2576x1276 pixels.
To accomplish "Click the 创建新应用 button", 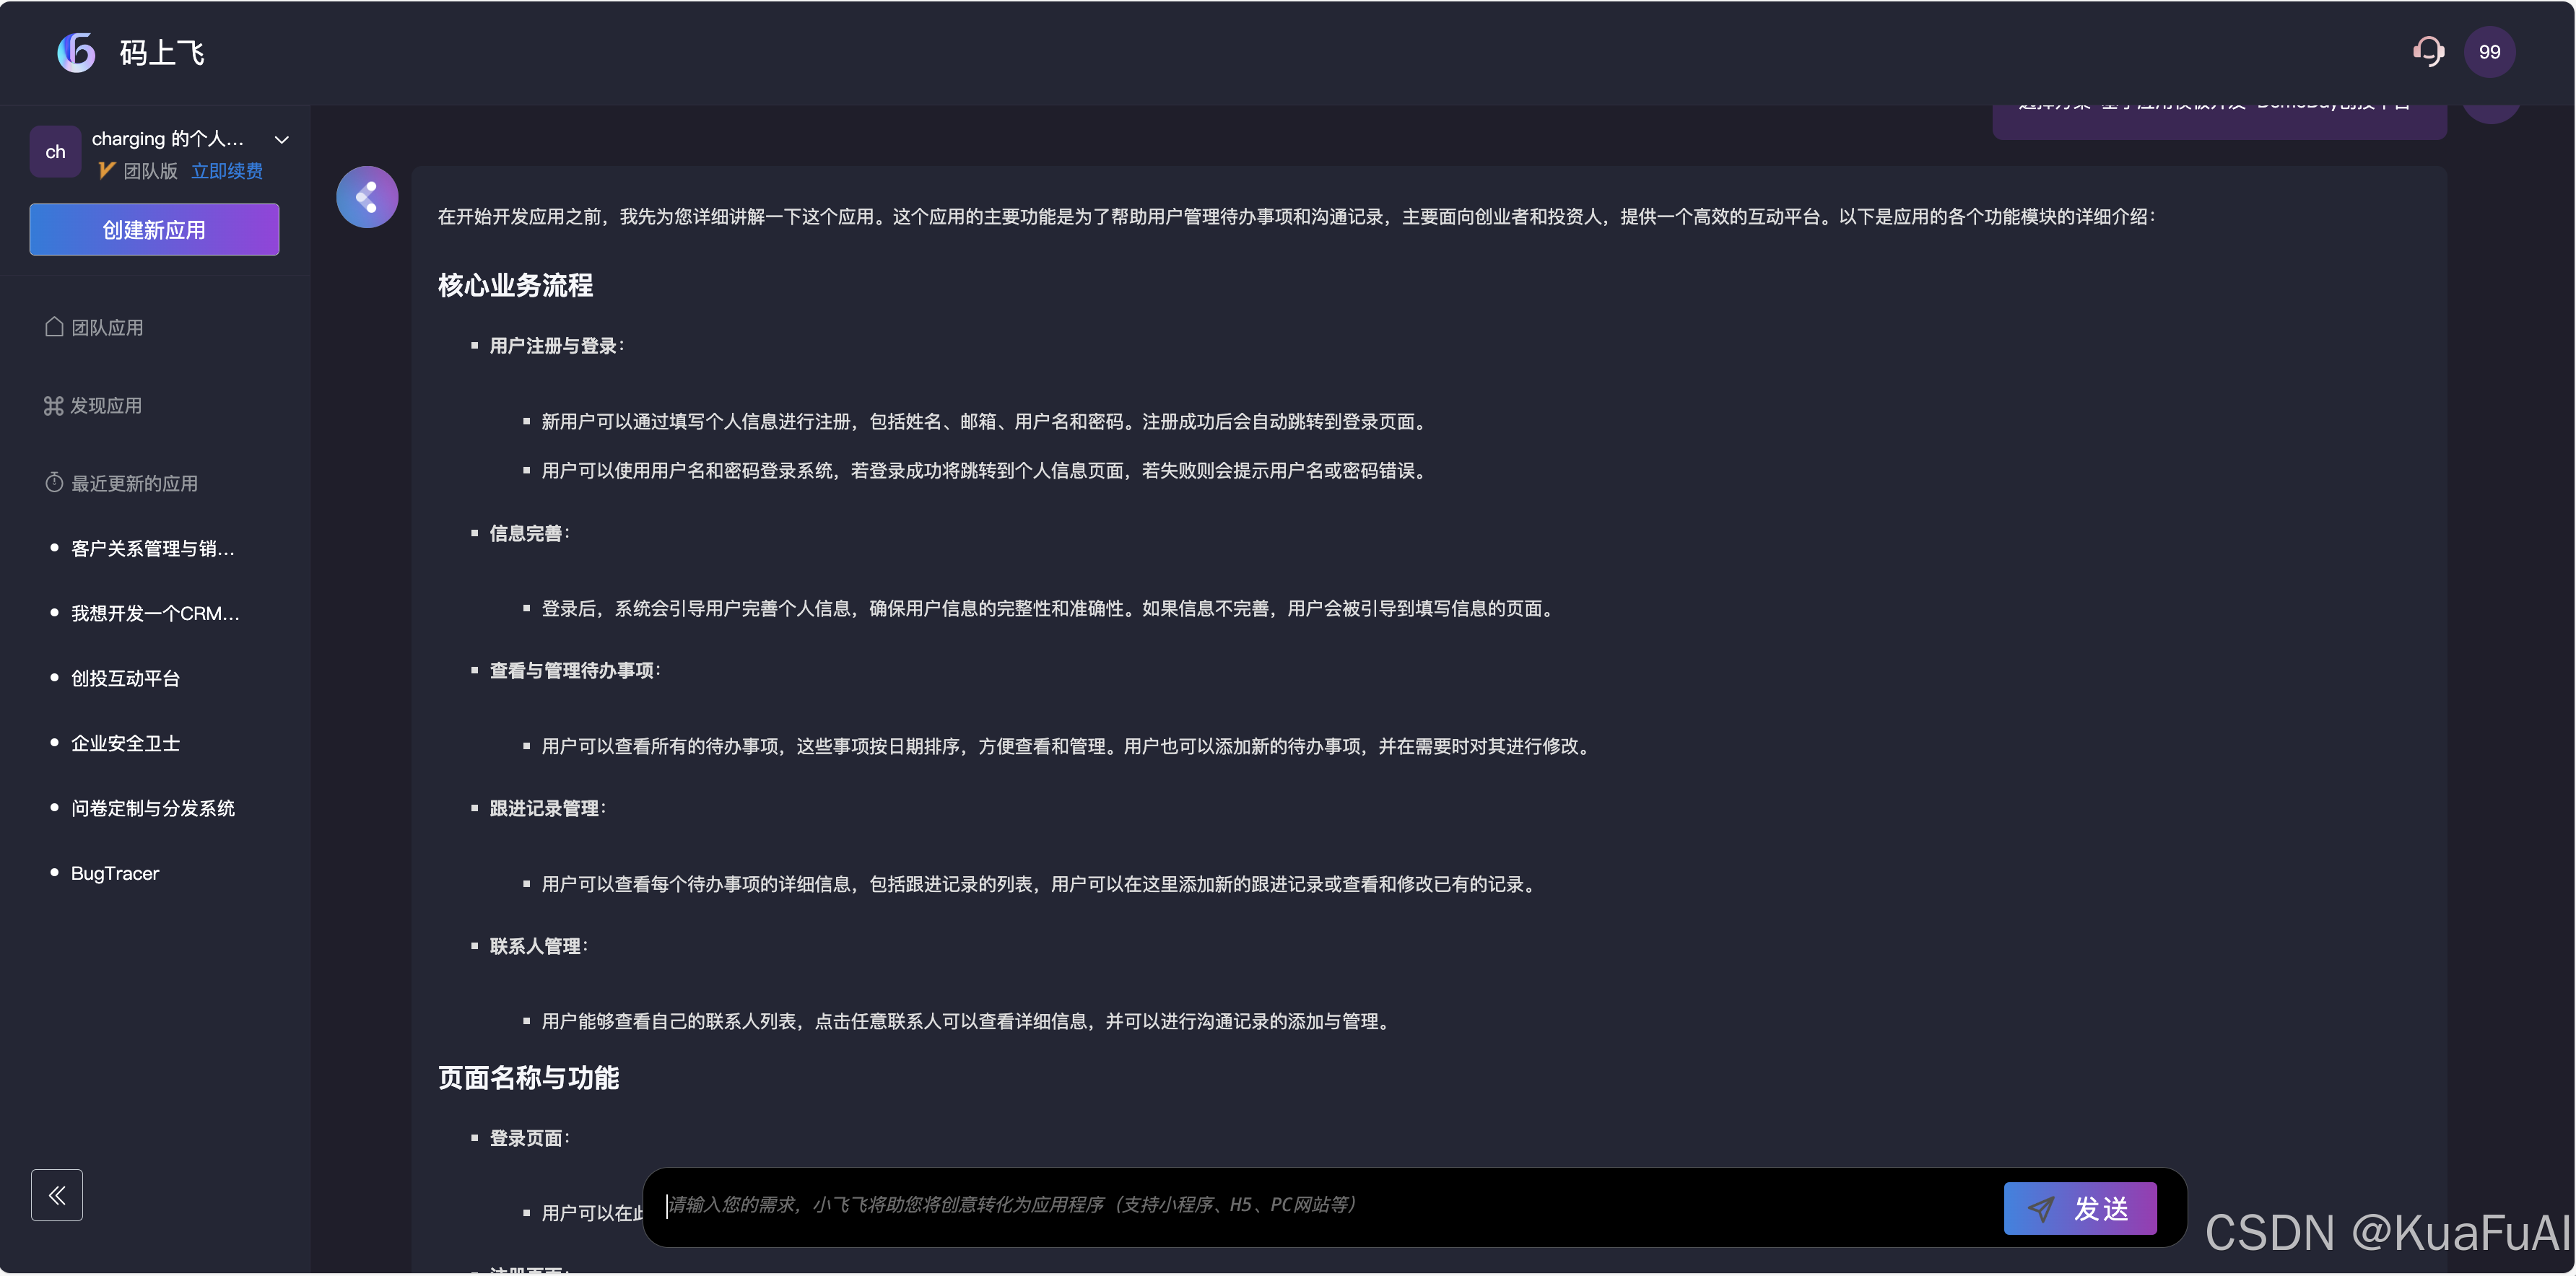I will tap(154, 230).
